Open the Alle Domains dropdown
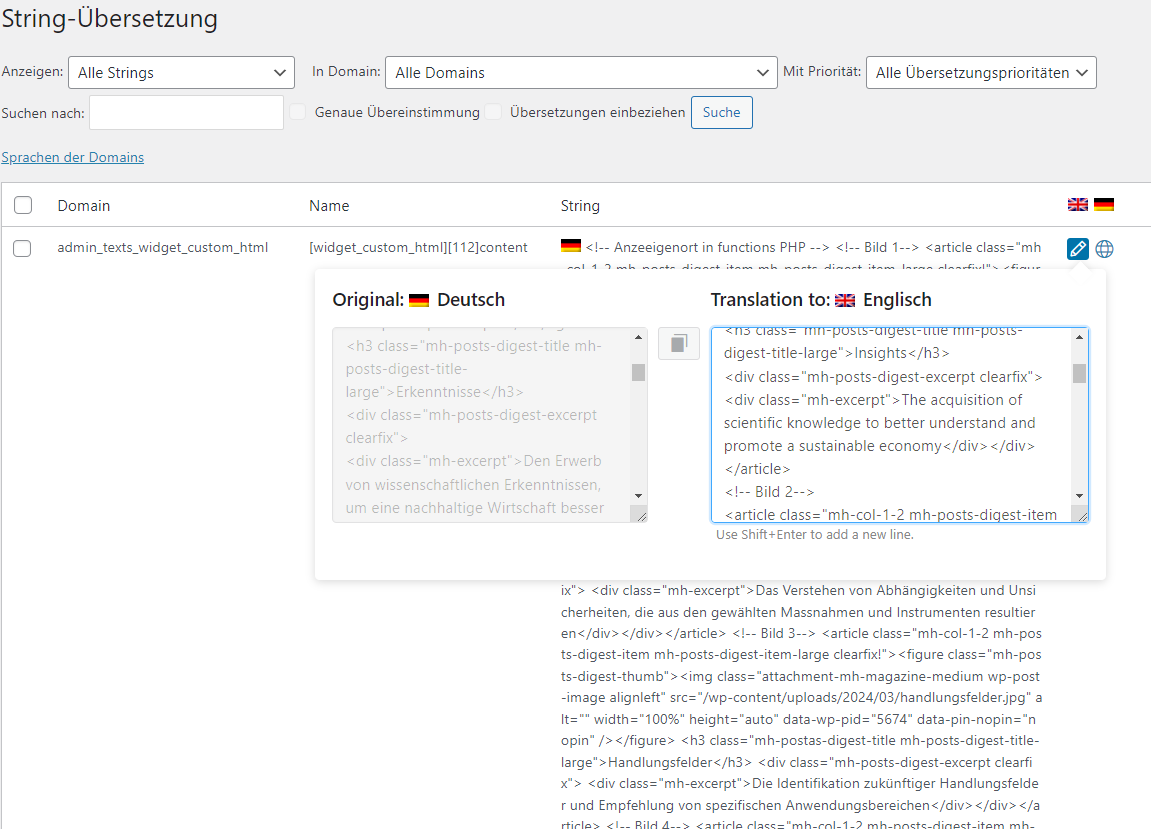The width and height of the screenshot is (1151, 829). coord(580,72)
